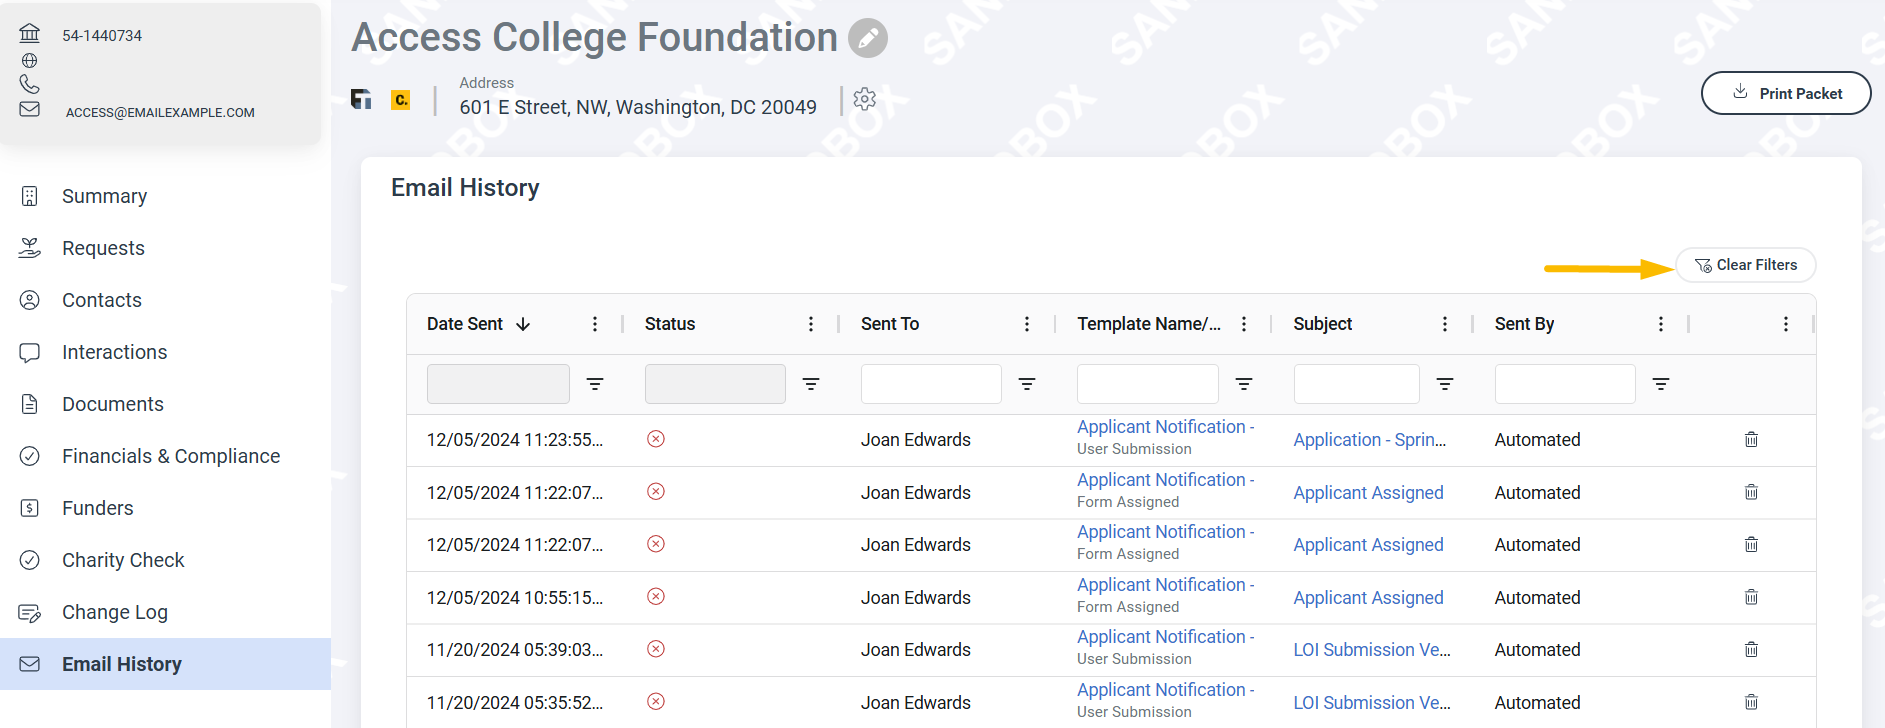The image size is (1885, 728).
Task: Open Documents in the sidebar
Action: pos(165,404)
